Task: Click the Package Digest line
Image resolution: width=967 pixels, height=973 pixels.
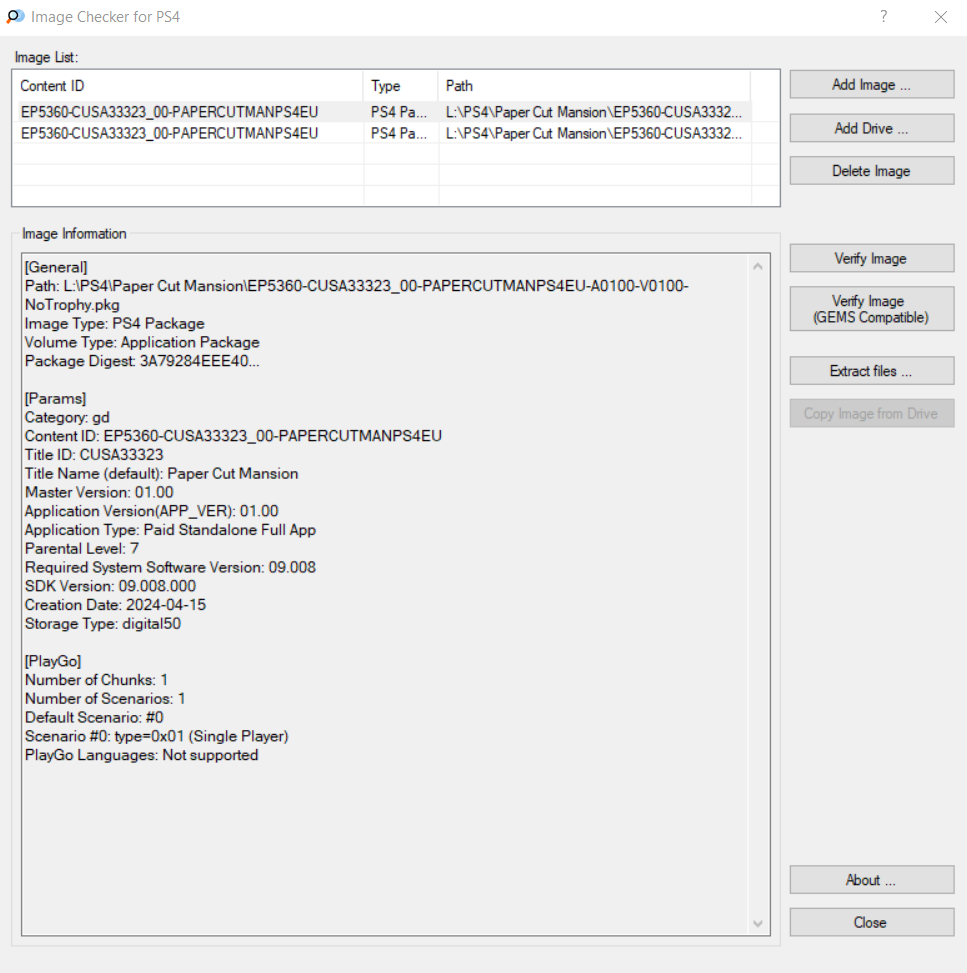Action: 142,361
